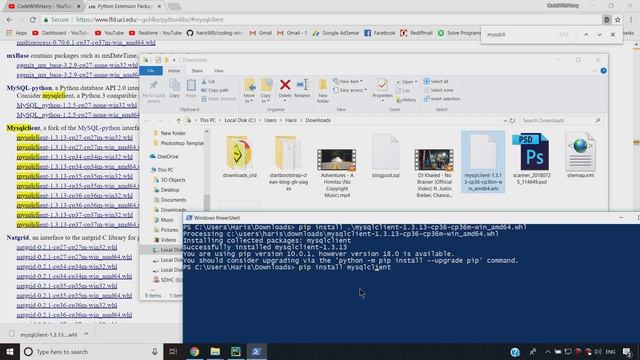Image resolution: width=640 pixels, height=360 pixels.
Task: Click Copy path in the Clipboard group
Action: (215, 90)
